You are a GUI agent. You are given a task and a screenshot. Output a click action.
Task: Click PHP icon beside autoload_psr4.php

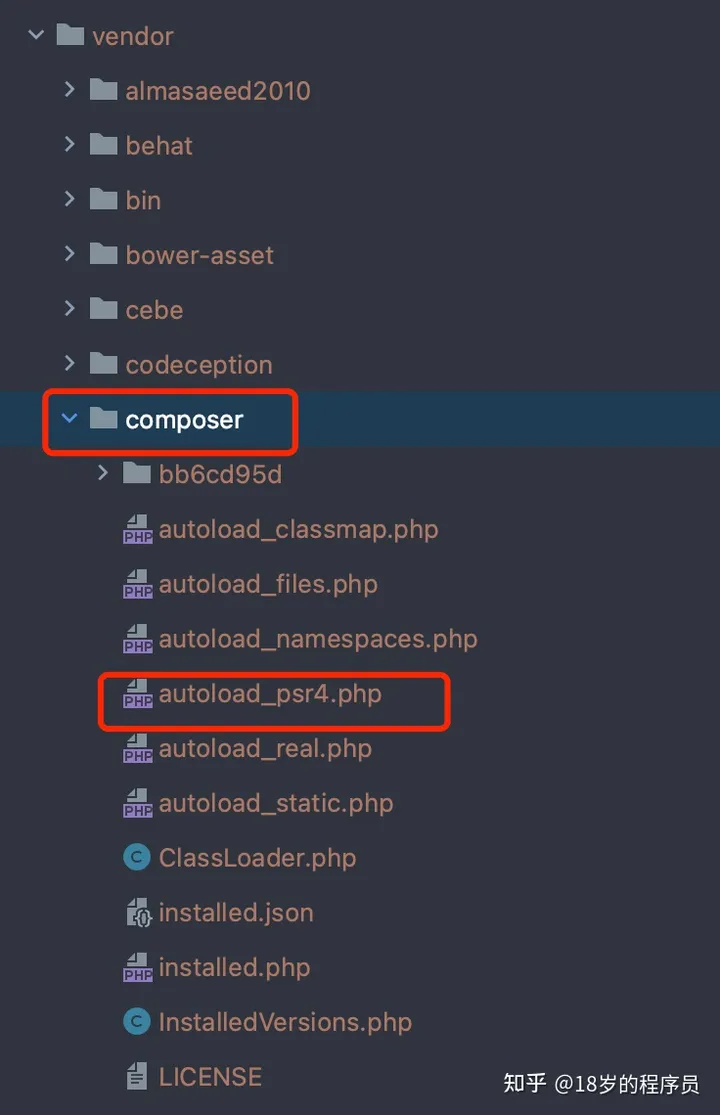tap(137, 694)
